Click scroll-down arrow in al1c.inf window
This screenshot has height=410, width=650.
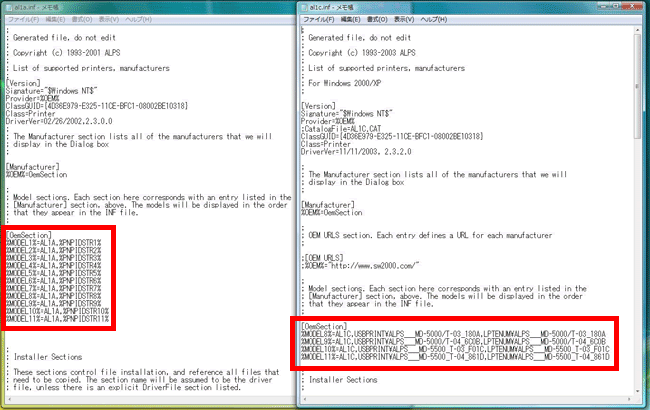pos(637,391)
